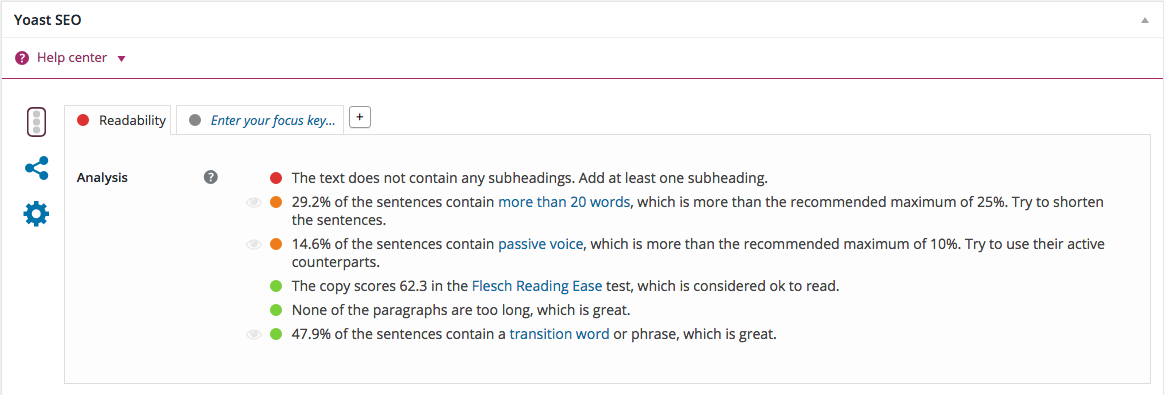Toggle eye highlight for transition words
Viewport: 1164px width, 395px height.
[x=254, y=335]
